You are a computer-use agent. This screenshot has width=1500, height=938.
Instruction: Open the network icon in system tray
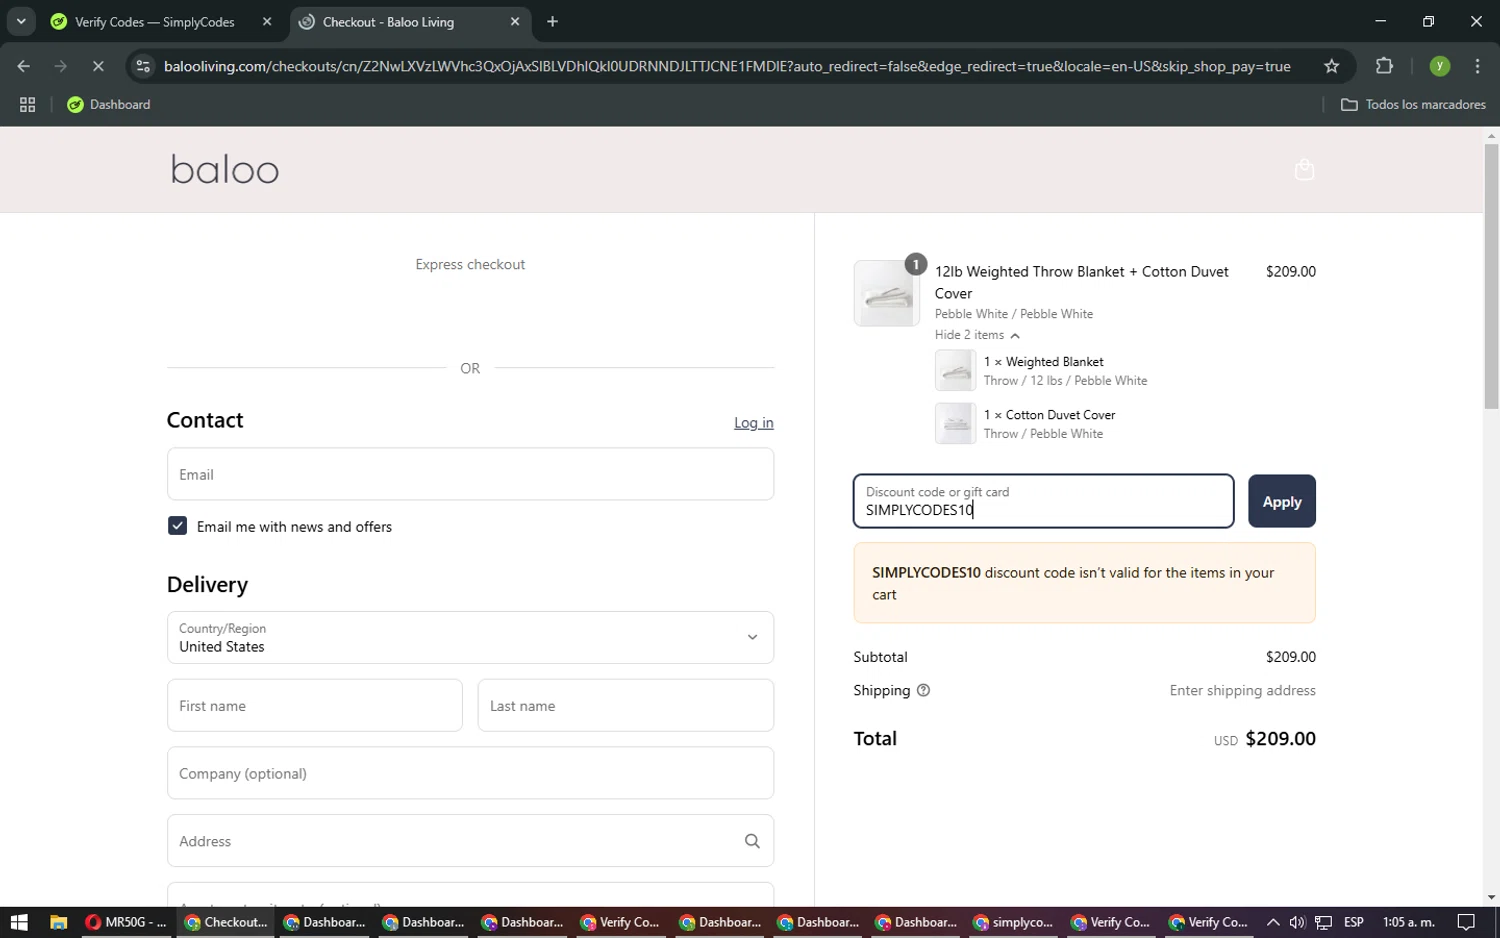1323,922
